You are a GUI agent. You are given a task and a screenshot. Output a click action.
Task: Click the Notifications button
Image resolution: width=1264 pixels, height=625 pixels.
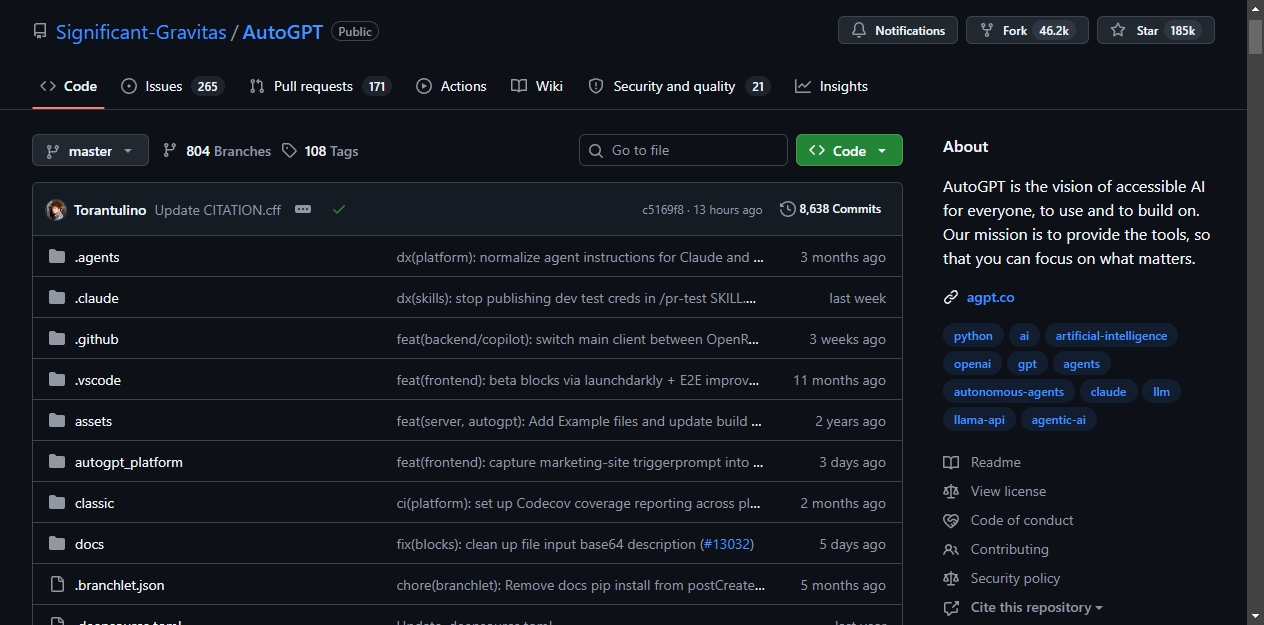898,31
